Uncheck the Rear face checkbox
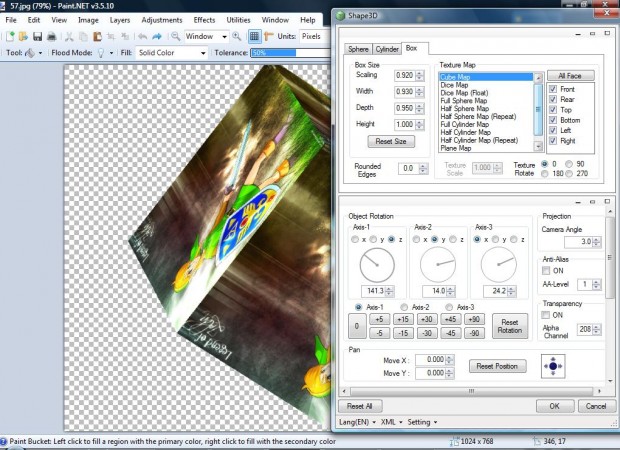Viewport: 620px width, 450px height. (x=553, y=99)
